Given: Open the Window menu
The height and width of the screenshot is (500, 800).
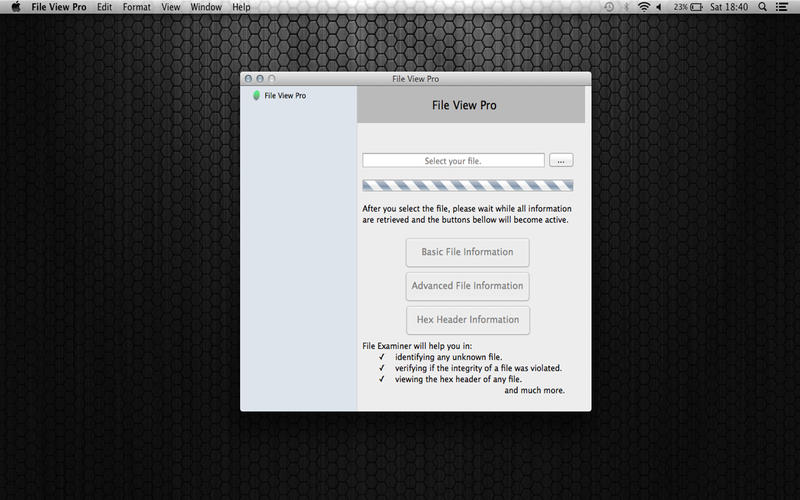Looking at the screenshot, I should (206, 7).
